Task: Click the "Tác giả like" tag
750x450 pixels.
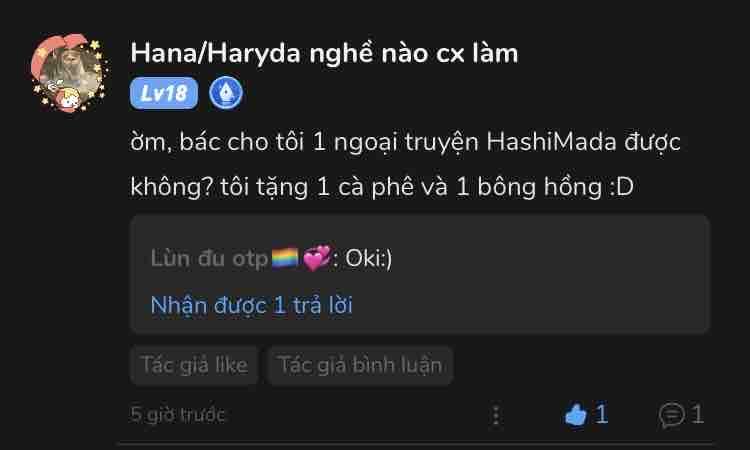Action: click(x=194, y=365)
